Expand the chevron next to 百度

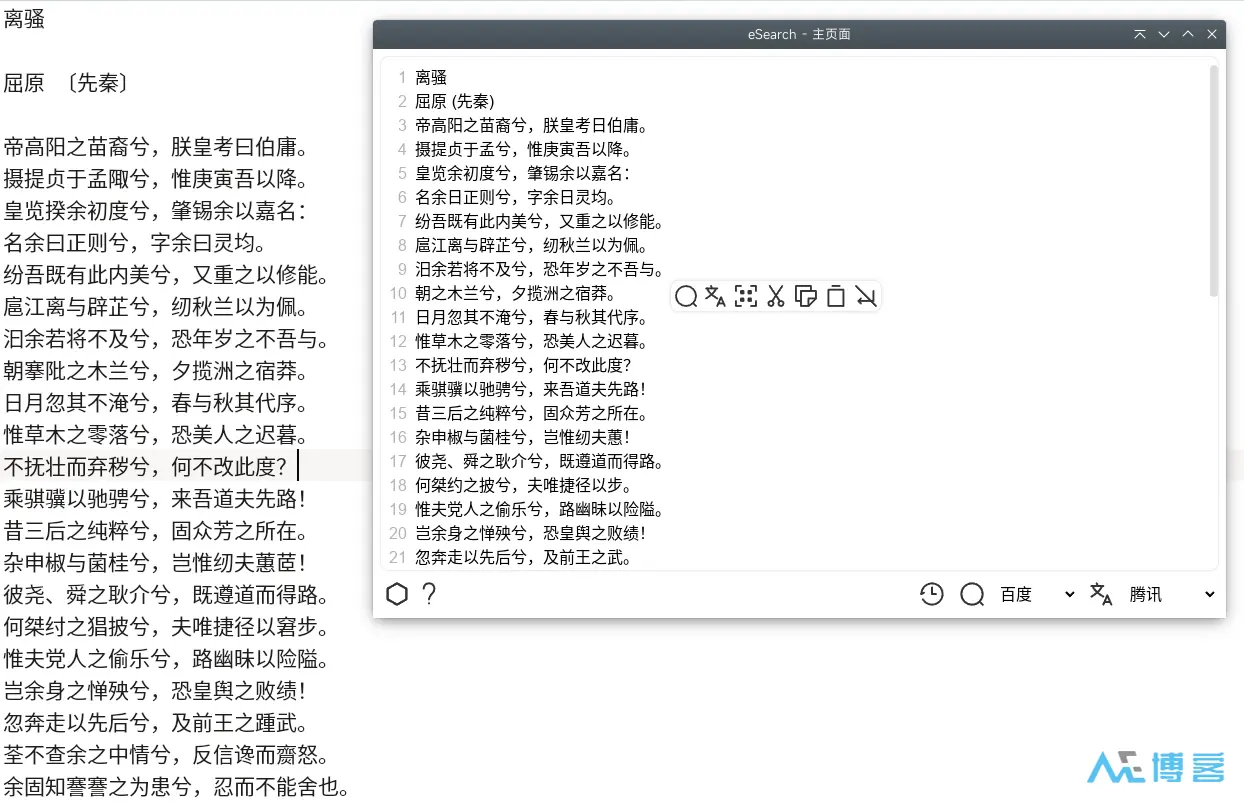coord(1068,594)
